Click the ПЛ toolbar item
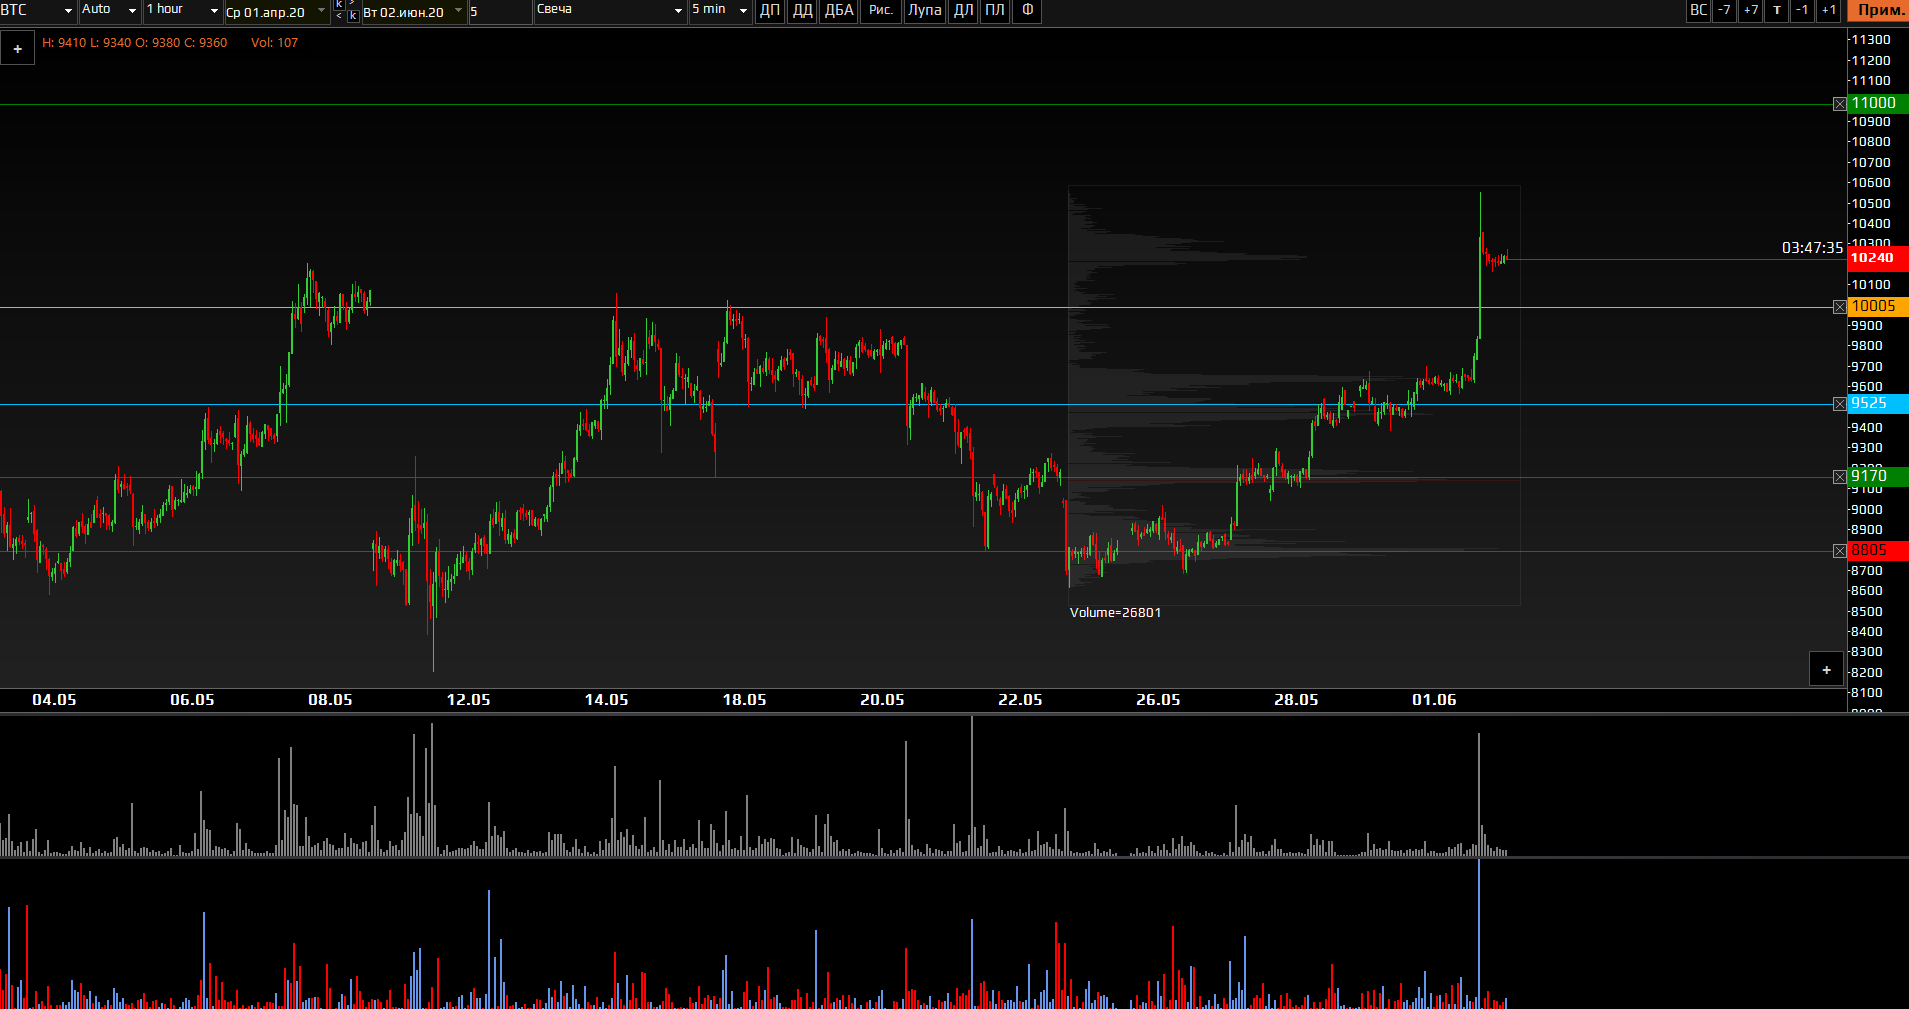Image resolution: width=1909 pixels, height=1009 pixels. 994,11
